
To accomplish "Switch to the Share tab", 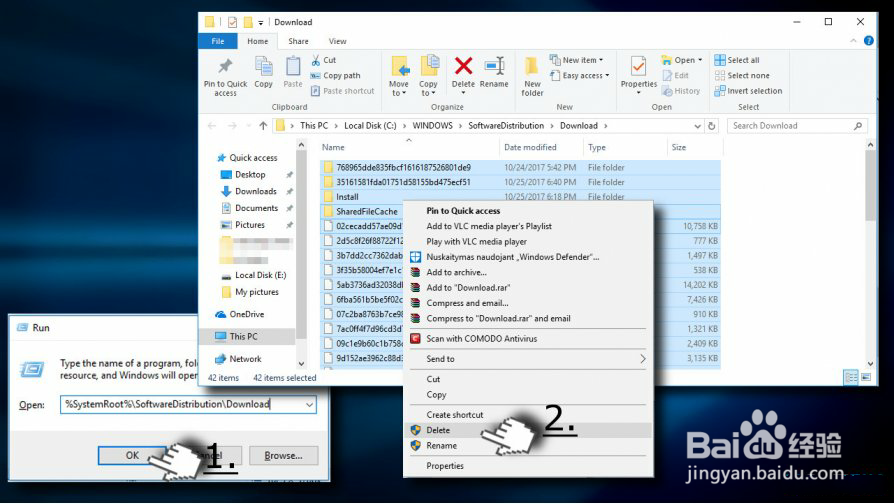I will click(x=298, y=41).
